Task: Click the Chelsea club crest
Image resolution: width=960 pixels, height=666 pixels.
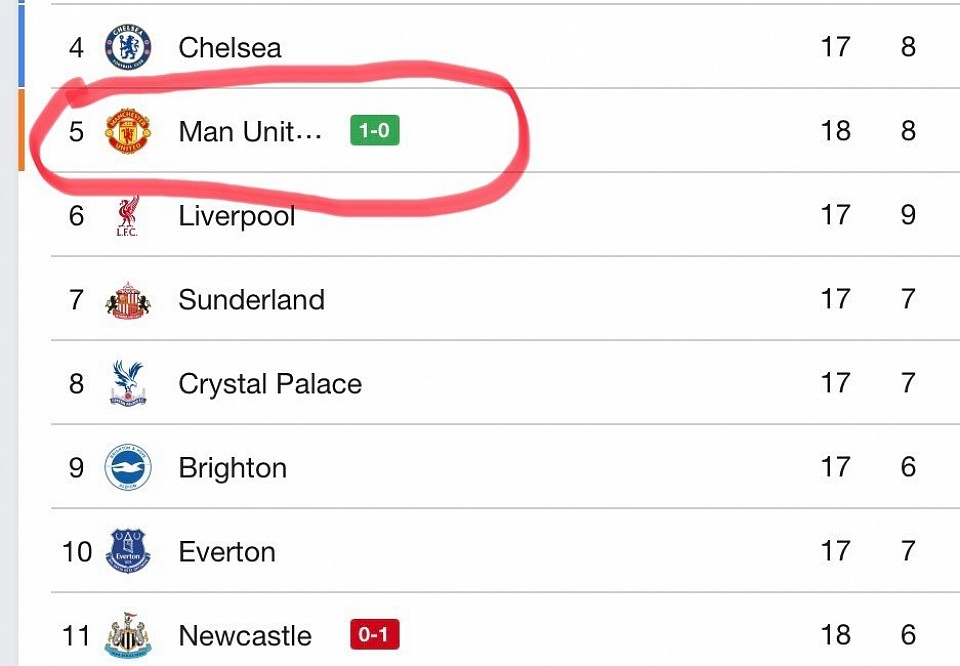Action: (128, 47)
